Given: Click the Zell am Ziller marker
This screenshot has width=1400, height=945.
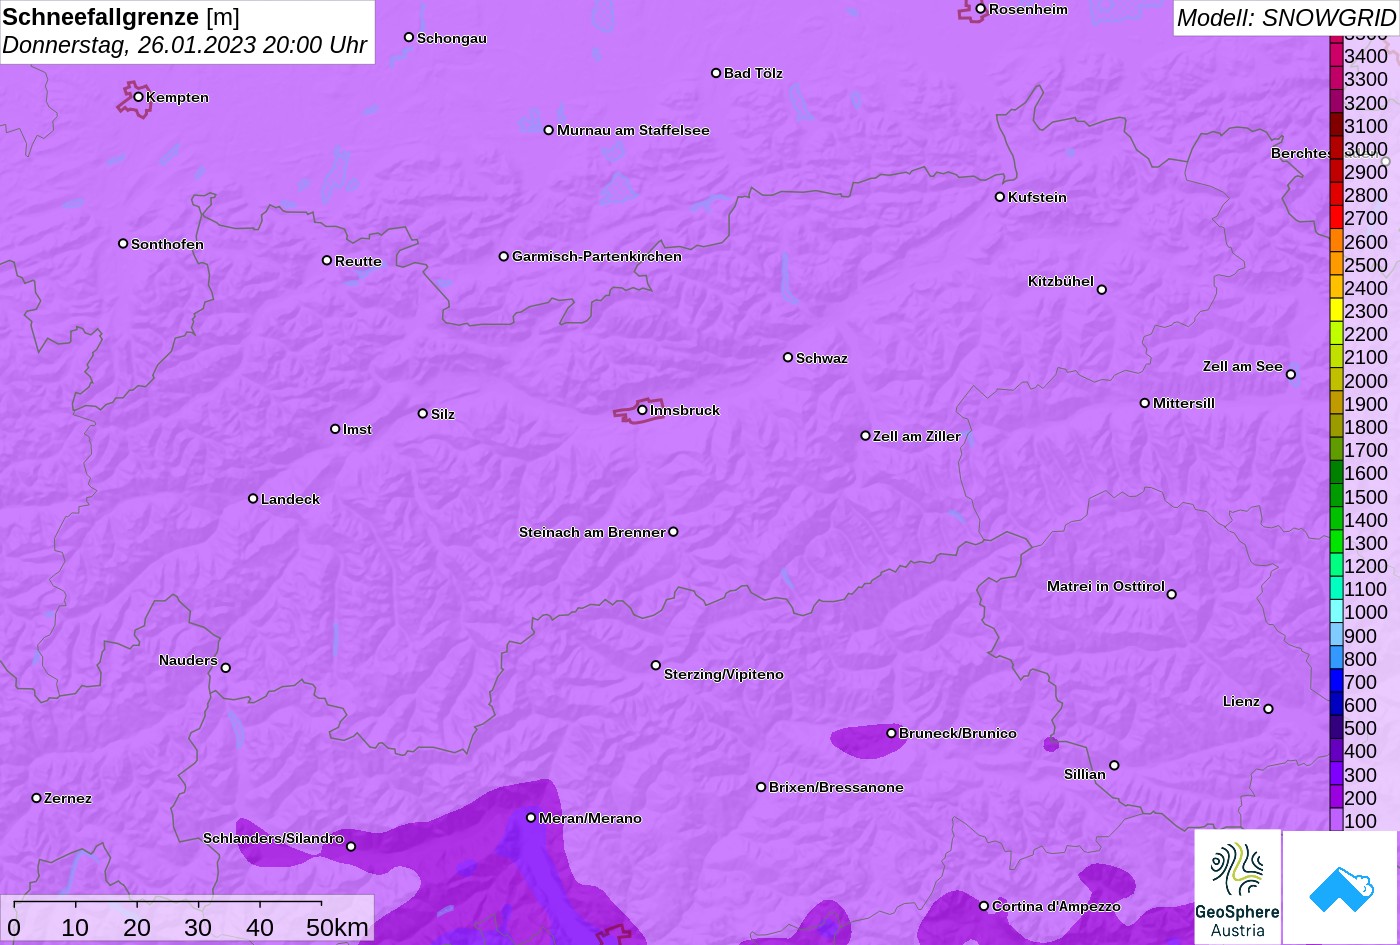Looking at the screenshot, I should (866, 436).
